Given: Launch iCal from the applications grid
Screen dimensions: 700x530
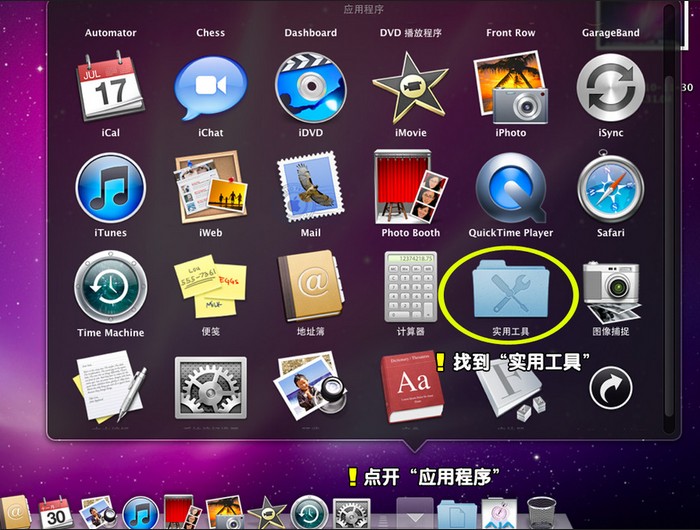Looking at the screenshot, I should pyautogui.click(x=110, y=88).
